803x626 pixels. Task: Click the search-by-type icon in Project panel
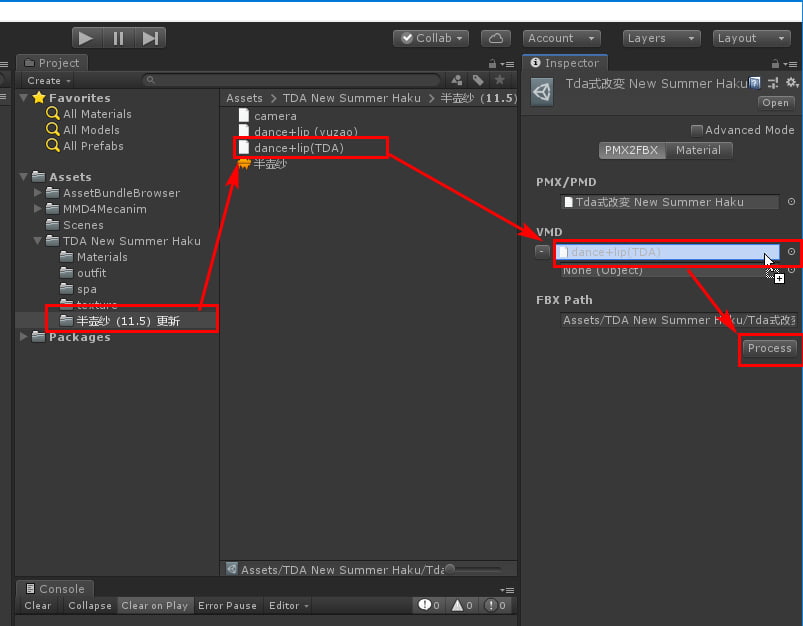(457, 79)
